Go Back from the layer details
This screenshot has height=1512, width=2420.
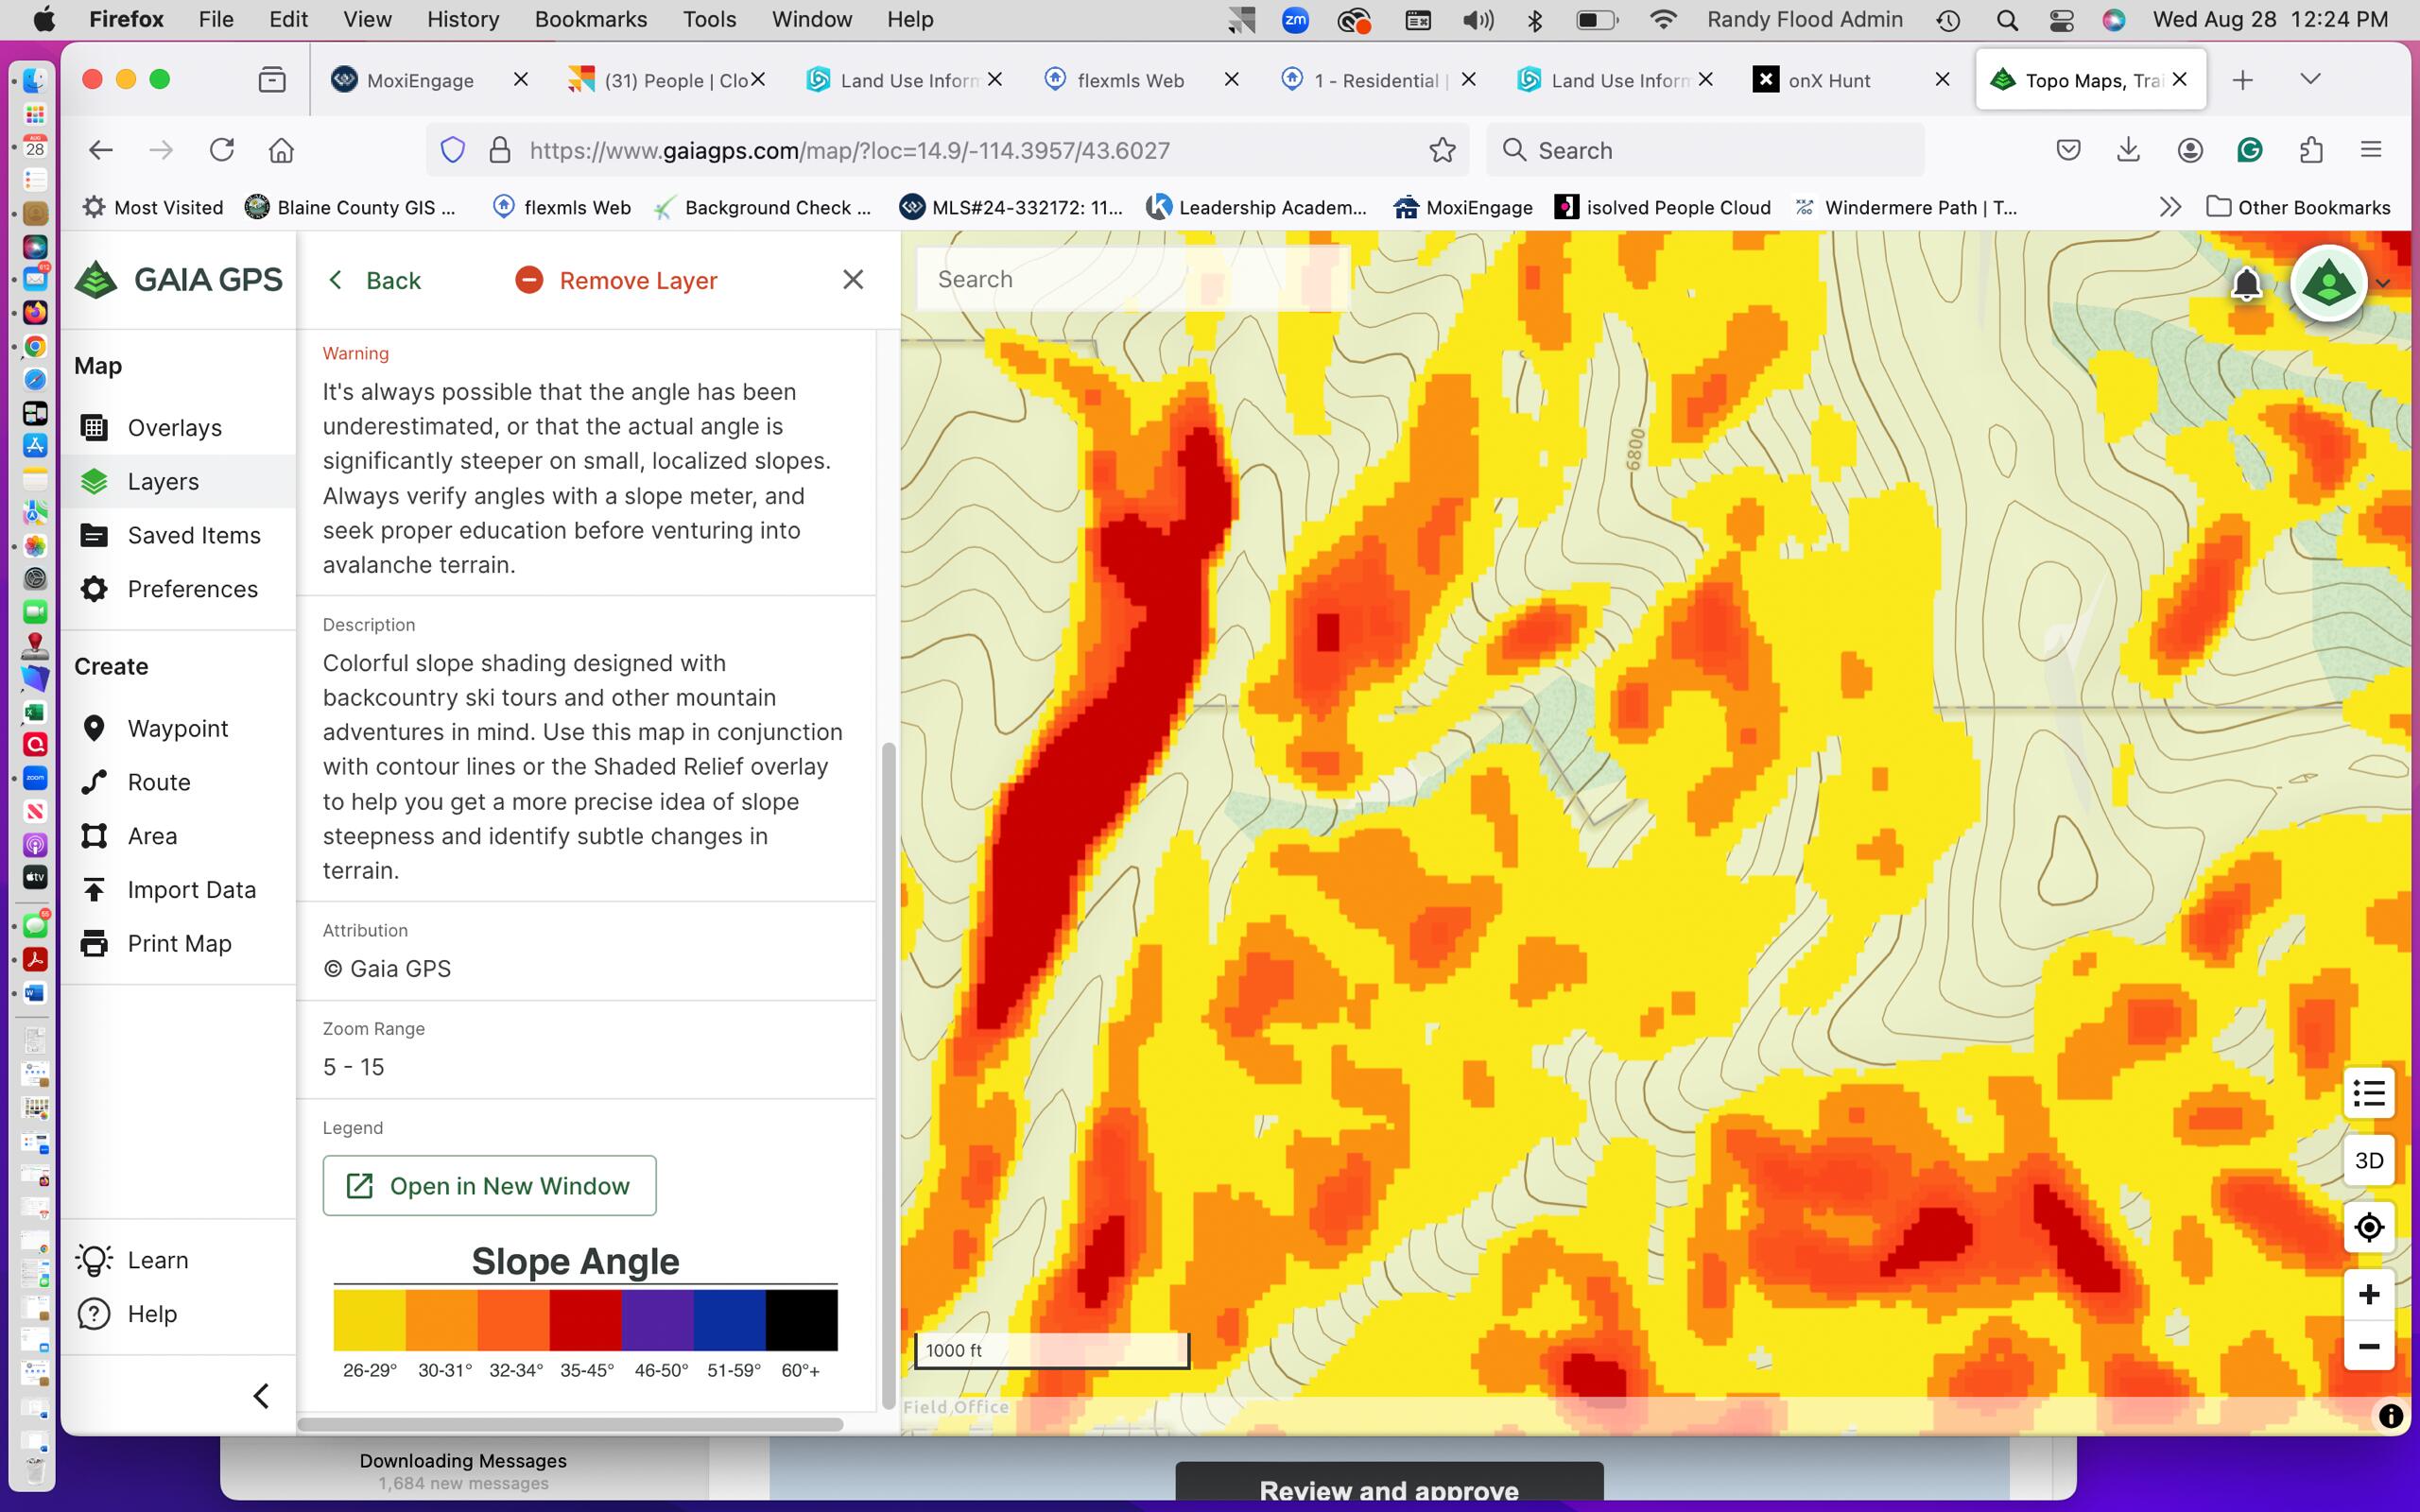coord(376,280)
